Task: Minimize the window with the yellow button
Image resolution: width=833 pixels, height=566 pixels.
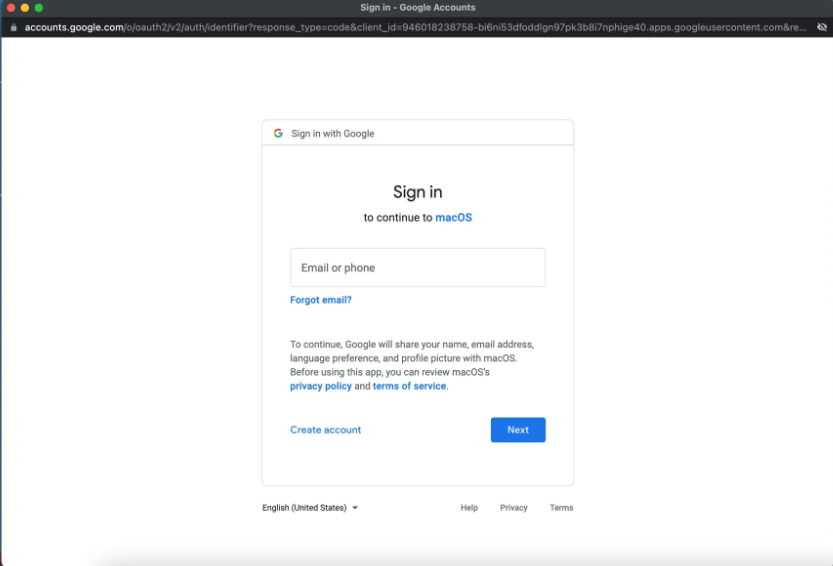Action: point(24,7)
